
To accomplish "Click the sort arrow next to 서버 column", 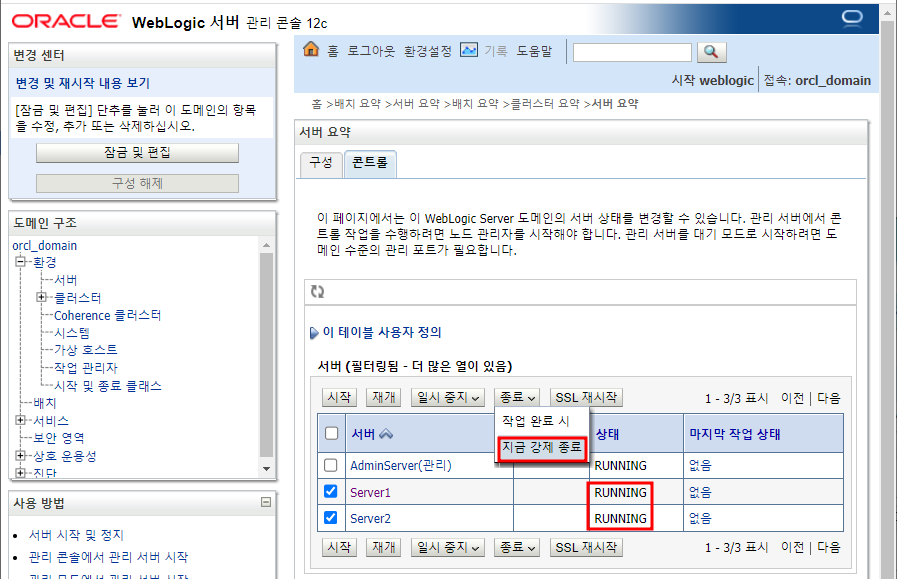I will 386,434.
